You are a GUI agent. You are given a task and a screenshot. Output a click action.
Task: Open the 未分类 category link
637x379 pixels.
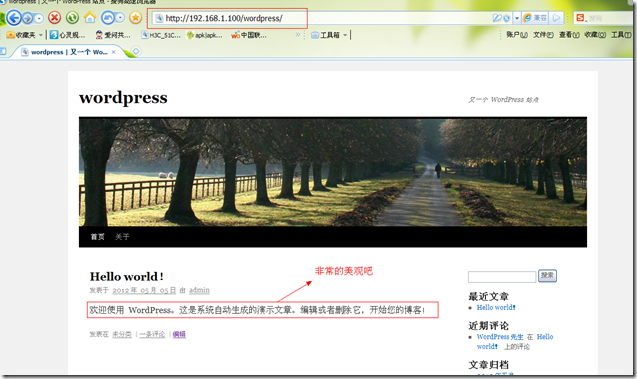pyautogui.click(x=122, y=334)
